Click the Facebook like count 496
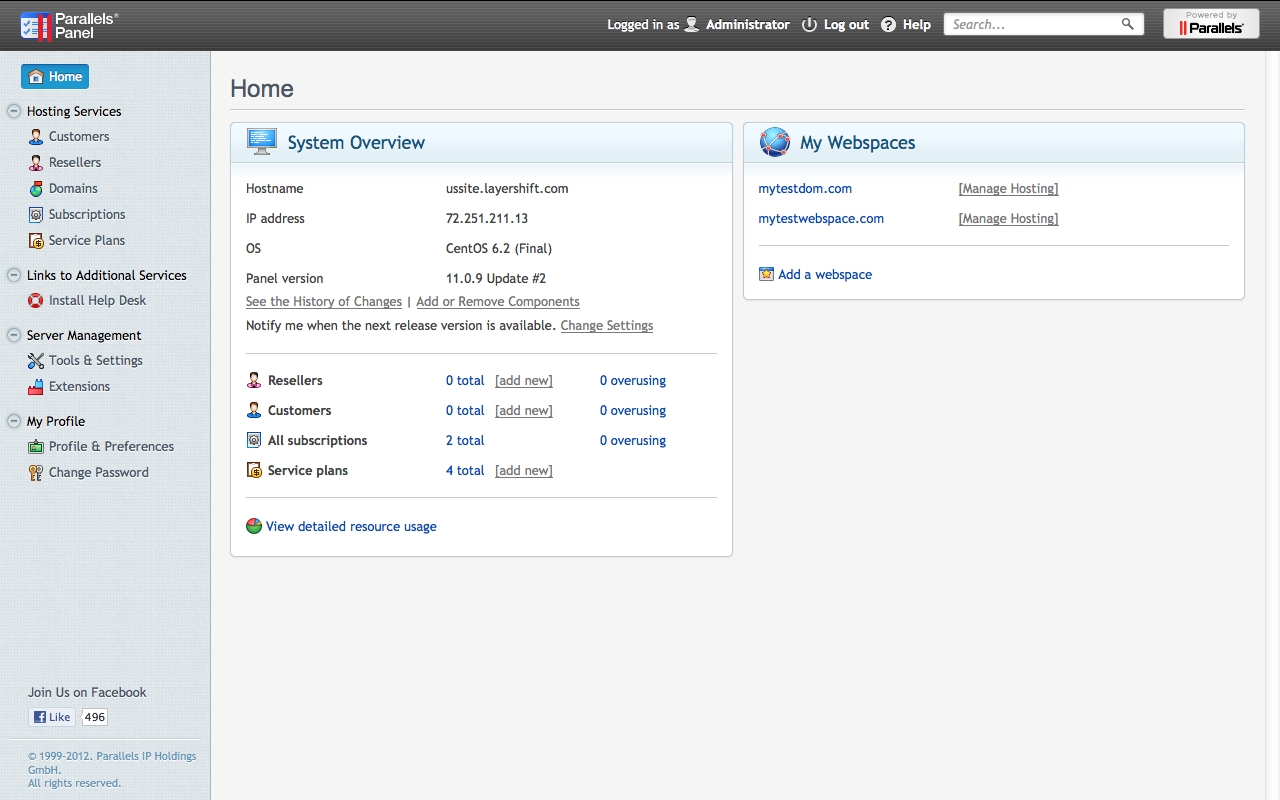The image size is (1280, 800). [x=95, y=717]
